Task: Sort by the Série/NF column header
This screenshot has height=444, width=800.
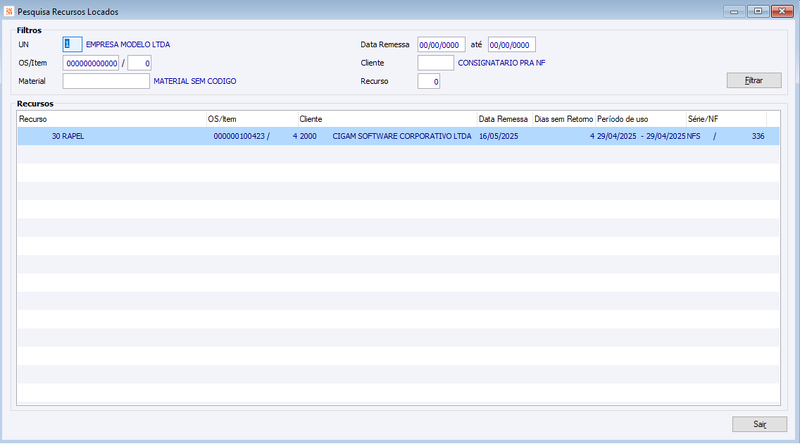Action: tap(726, 119)
